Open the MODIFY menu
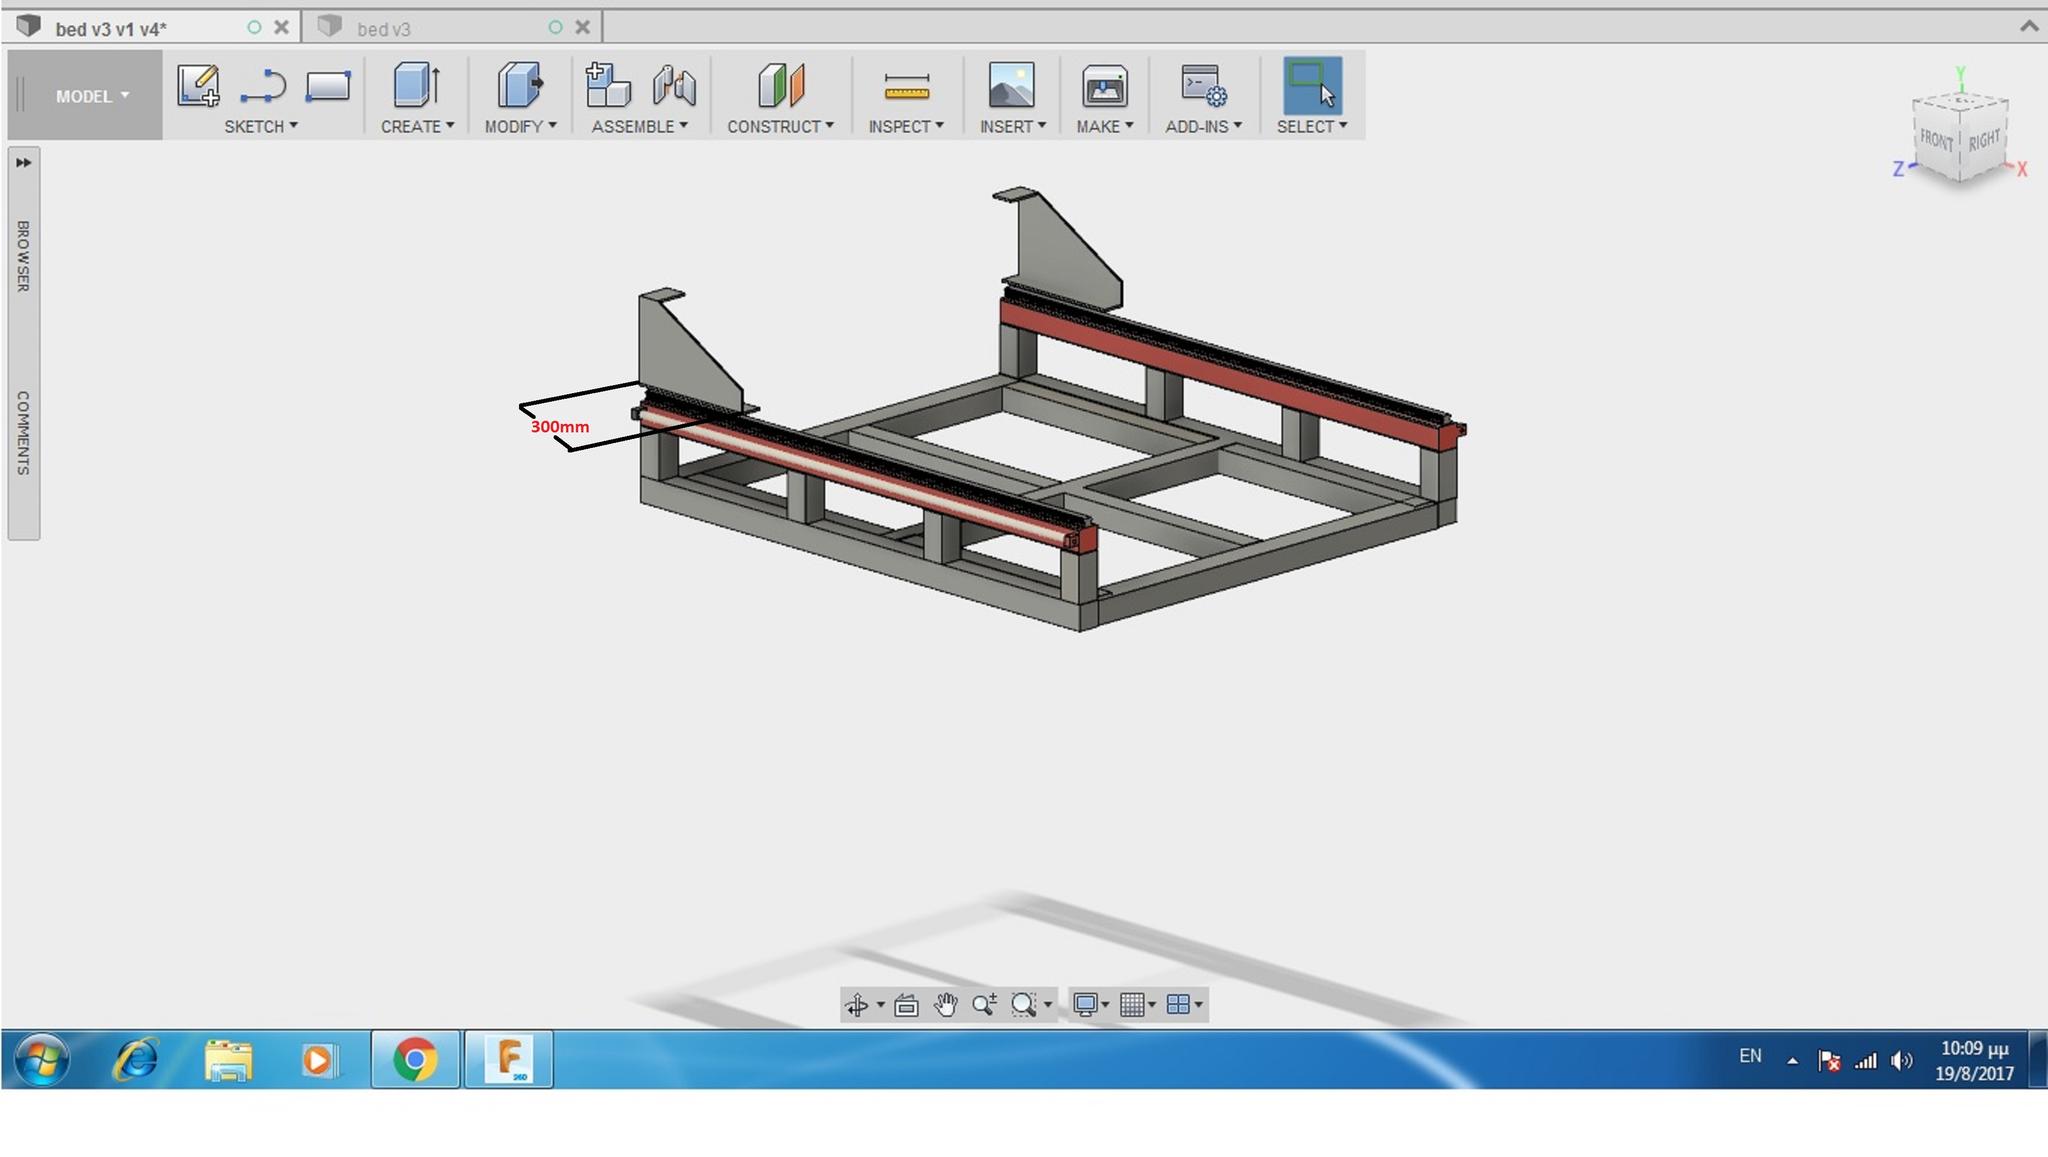This screenshot has height=1157, width=2048. pos(520,126)
